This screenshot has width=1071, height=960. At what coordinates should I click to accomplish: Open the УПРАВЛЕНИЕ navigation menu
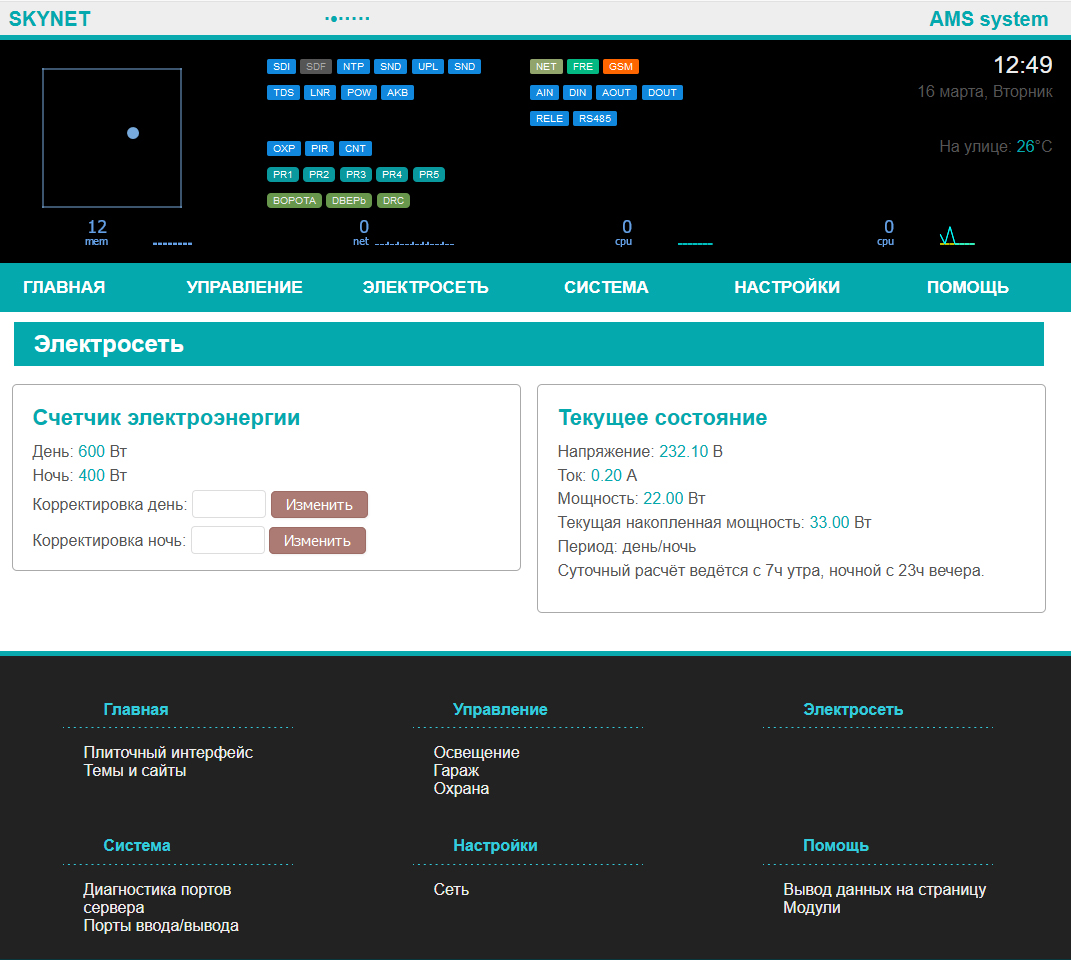(x=244, y=288)
